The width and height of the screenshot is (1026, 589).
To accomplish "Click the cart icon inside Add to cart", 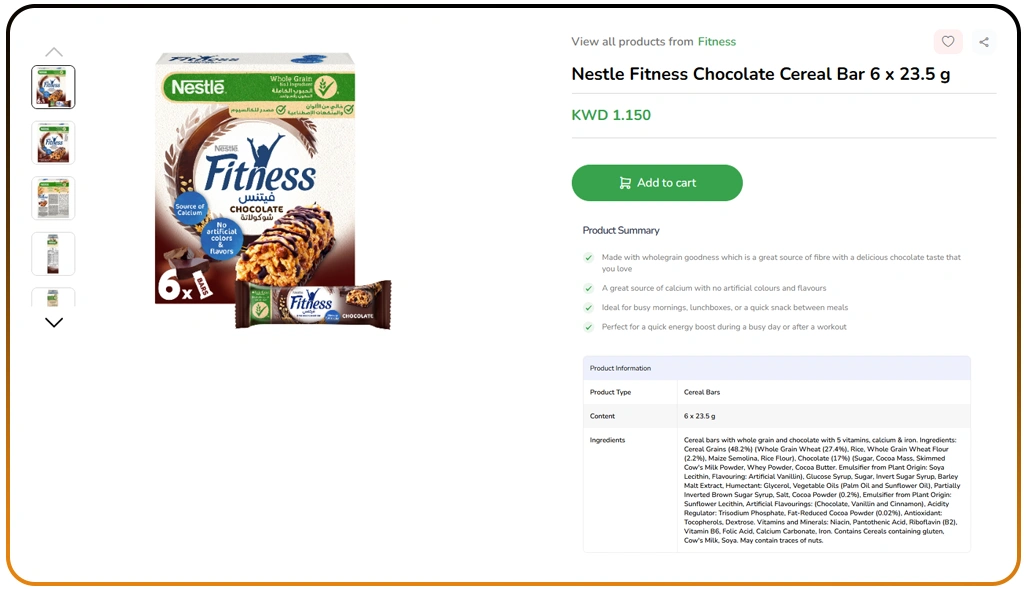I will (625, 183).
